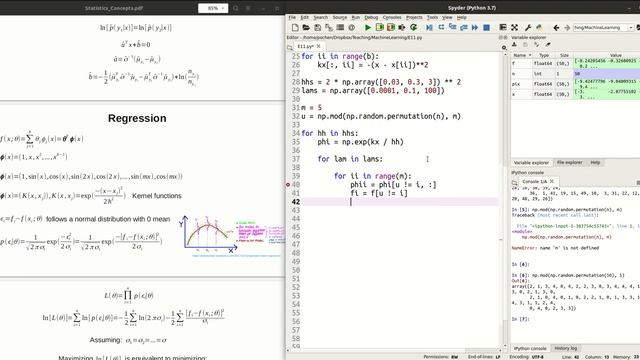Select the Variable explorer tab
This screenshot has height=360, width=640.
531,162
